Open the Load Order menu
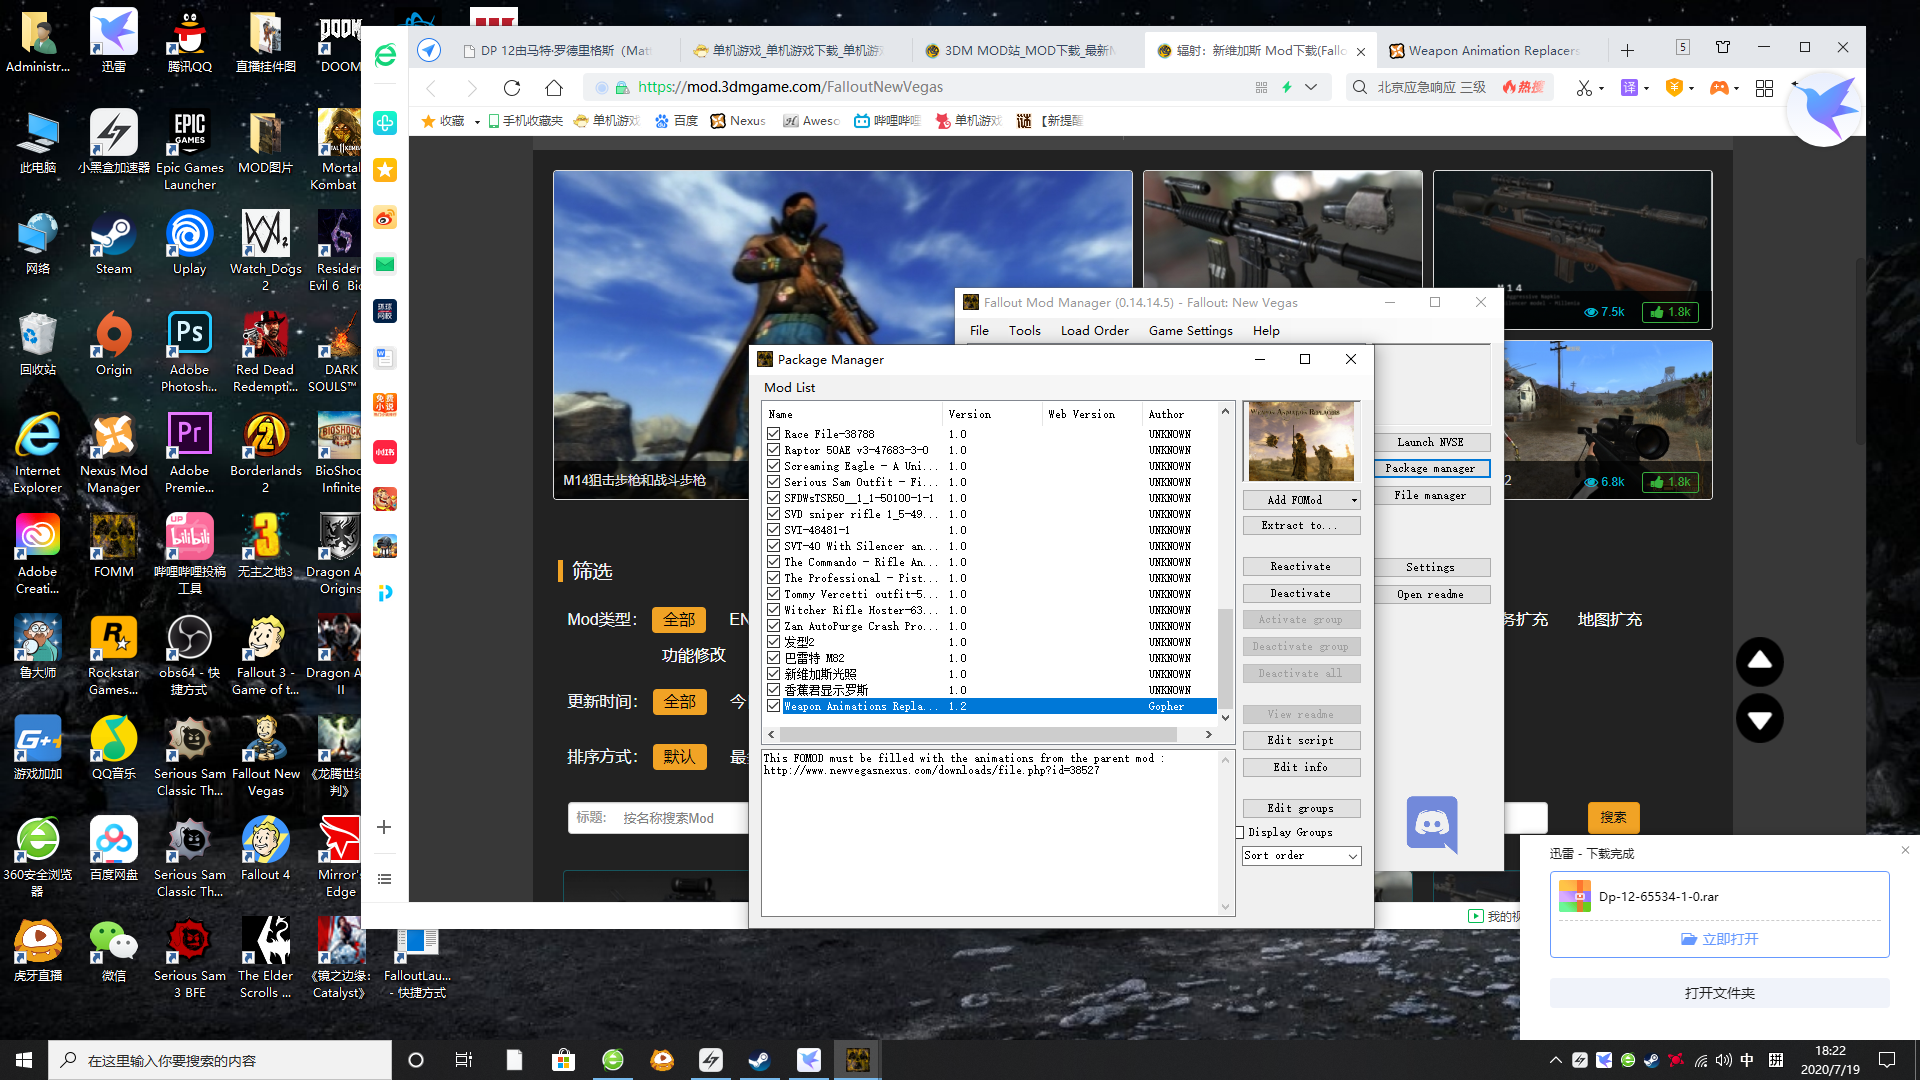 click(x=1094, y=331)
